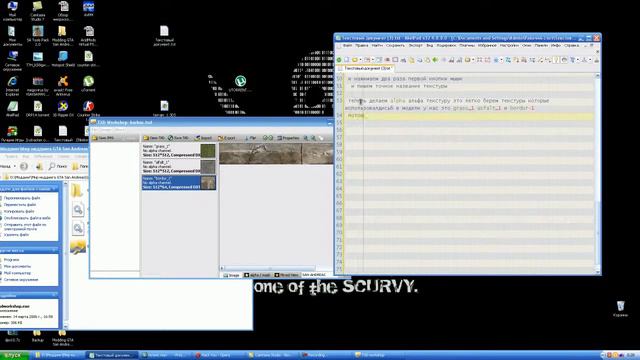
Task: Click Мой компьютер under other places
Action: (x=17, y=273)
